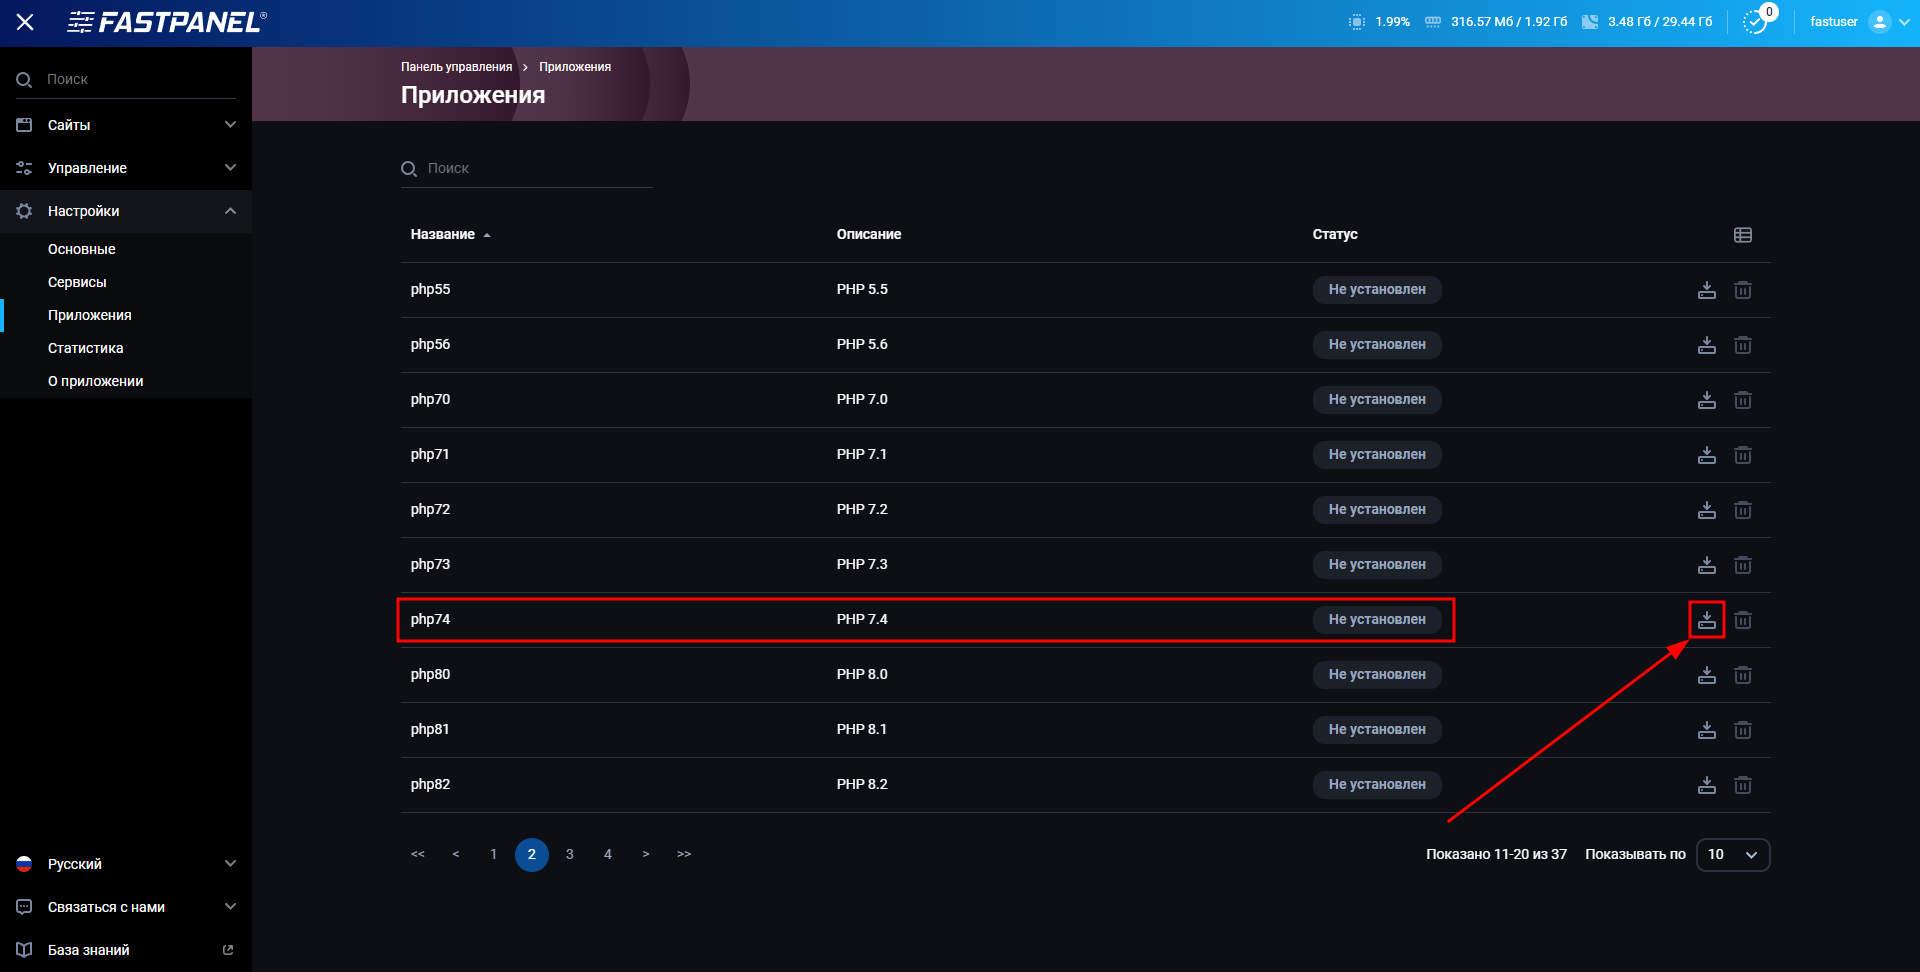This screenshot has height=972, width=1920.
Task: Click the CPU usage icon showing 1.99%
Action: (x=1356, y=20)
